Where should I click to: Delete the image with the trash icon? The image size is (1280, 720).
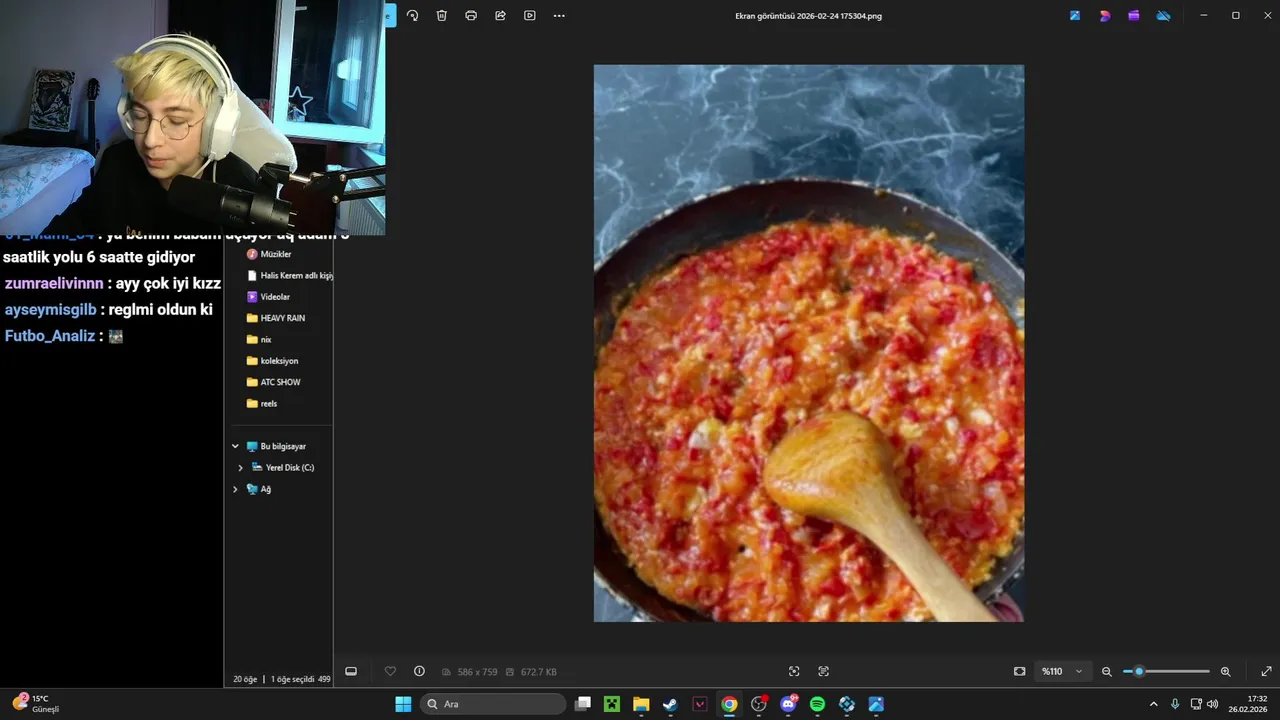(441, 16)
